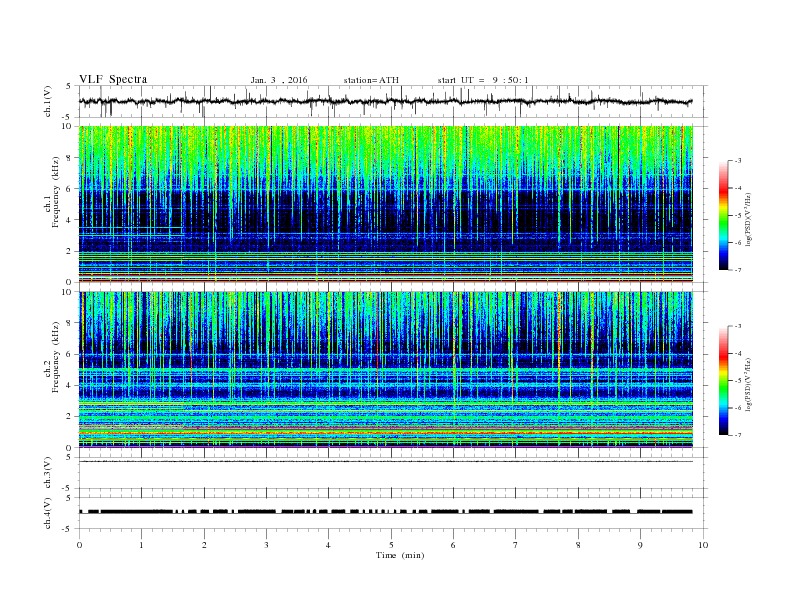Click the ch.2 frequency tick label '4'
Screen dimensions: 792x612
point(70,385)
